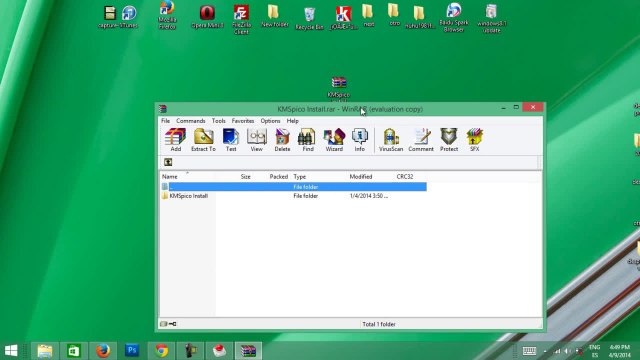Go up one level with the arrow icon

168,162
